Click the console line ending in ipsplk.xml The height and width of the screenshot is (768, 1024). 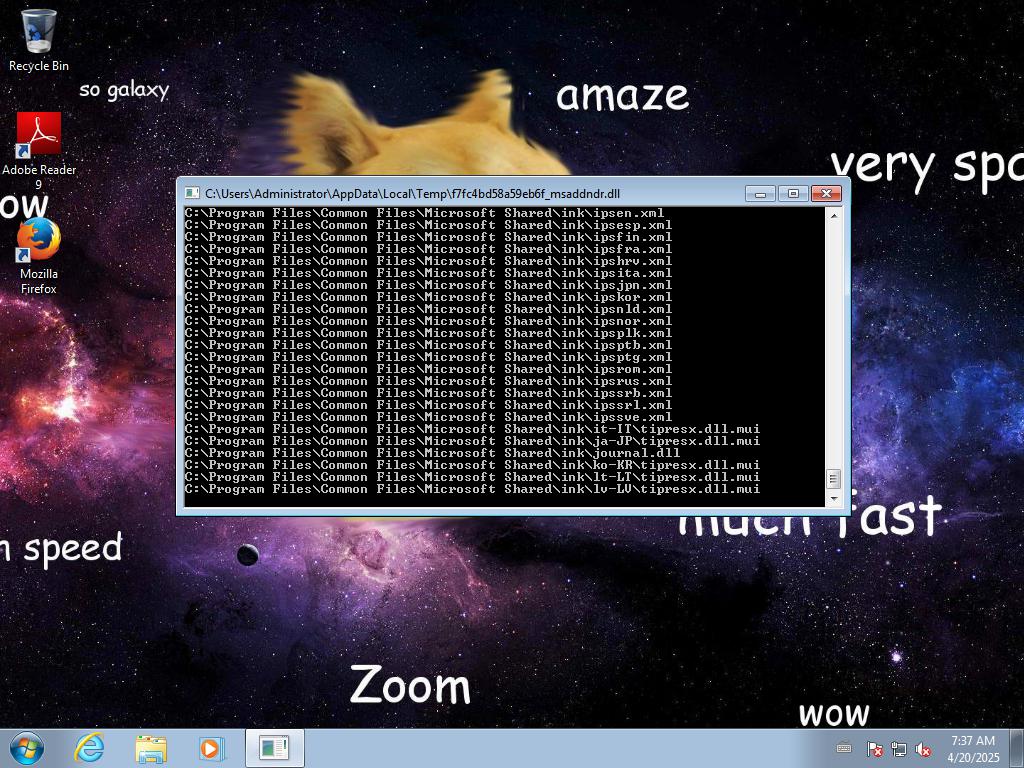tap(428, 333)
